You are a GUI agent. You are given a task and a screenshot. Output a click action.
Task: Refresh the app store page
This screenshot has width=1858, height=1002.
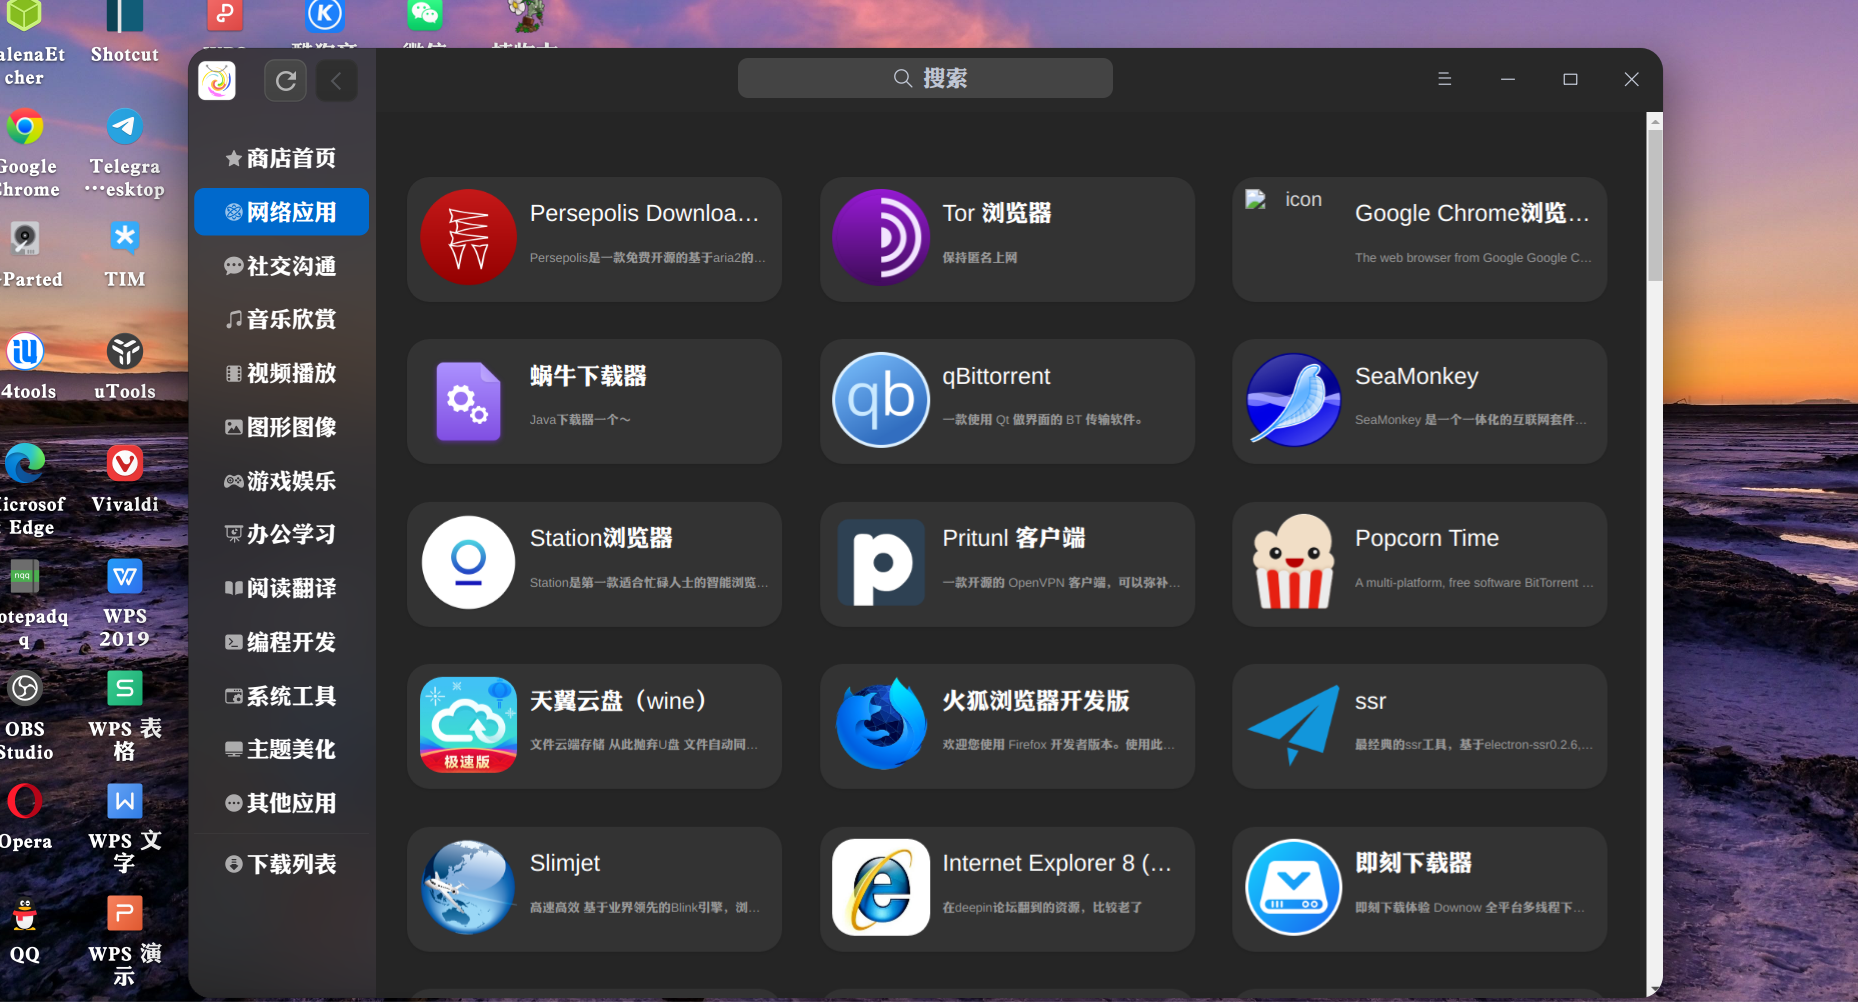[285, 80]
